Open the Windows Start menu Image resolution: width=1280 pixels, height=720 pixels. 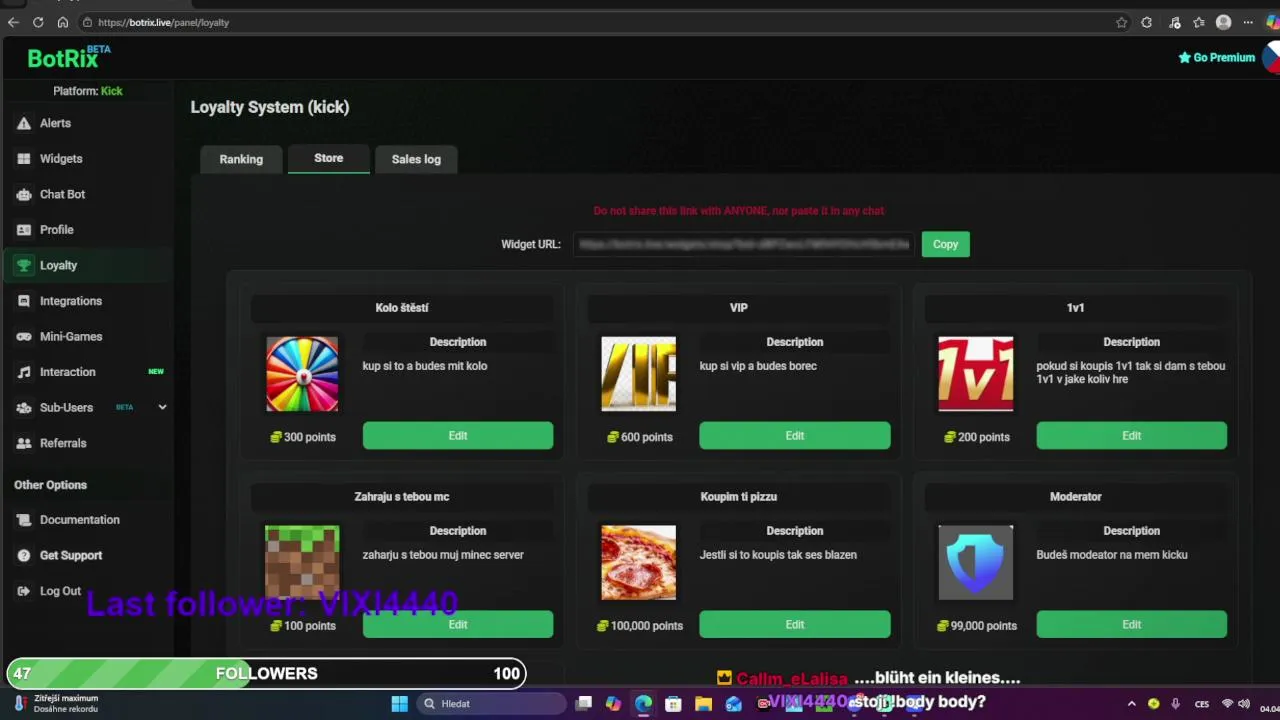(x=399, y=703)
